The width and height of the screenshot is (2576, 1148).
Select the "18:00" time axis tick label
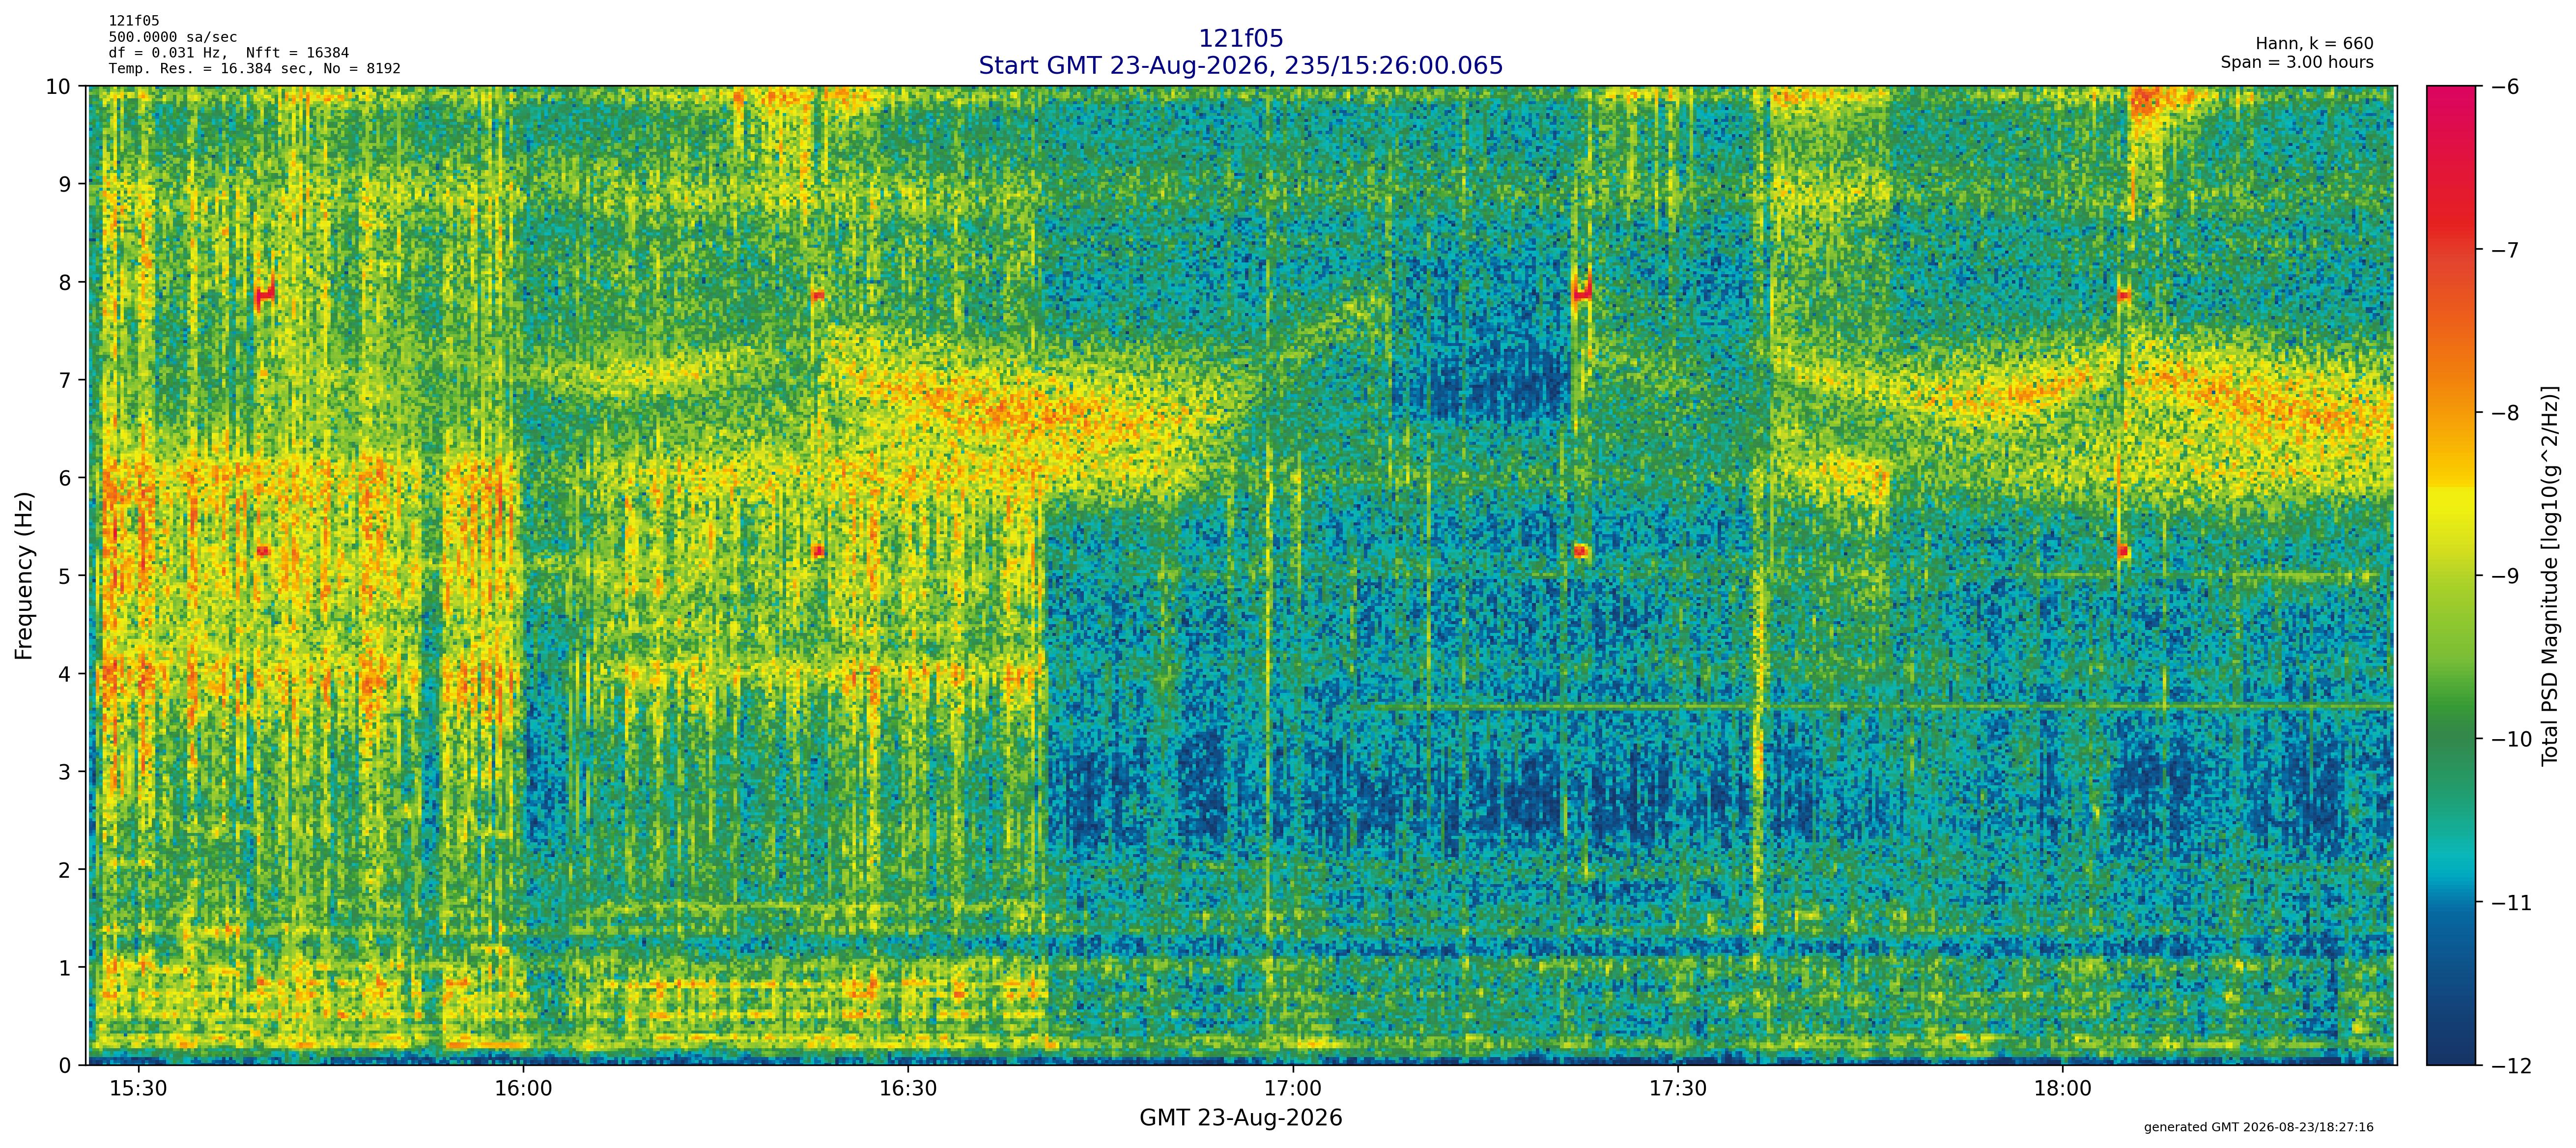(2062, 1089)
